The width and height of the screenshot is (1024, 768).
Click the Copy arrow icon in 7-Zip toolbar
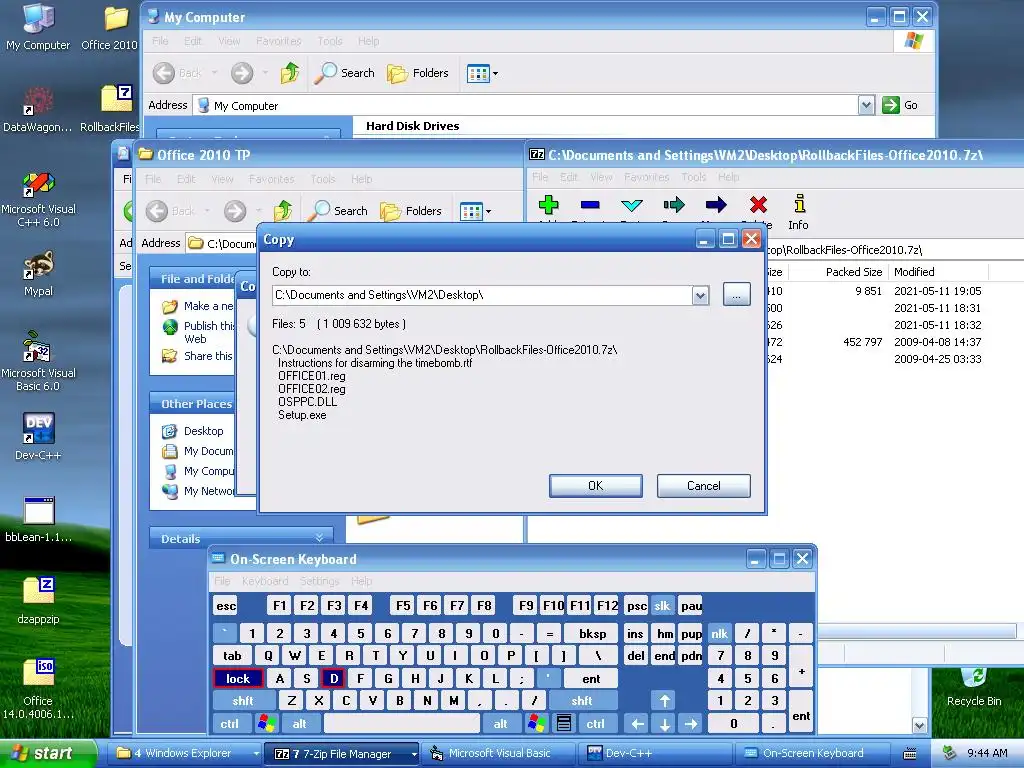point(674,205)
